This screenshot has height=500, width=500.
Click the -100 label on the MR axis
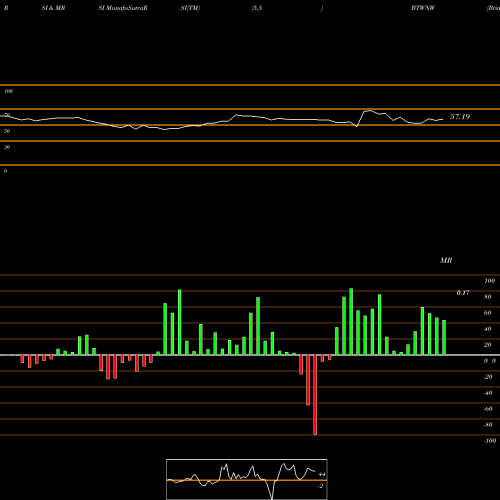click(x=490, y=441)
